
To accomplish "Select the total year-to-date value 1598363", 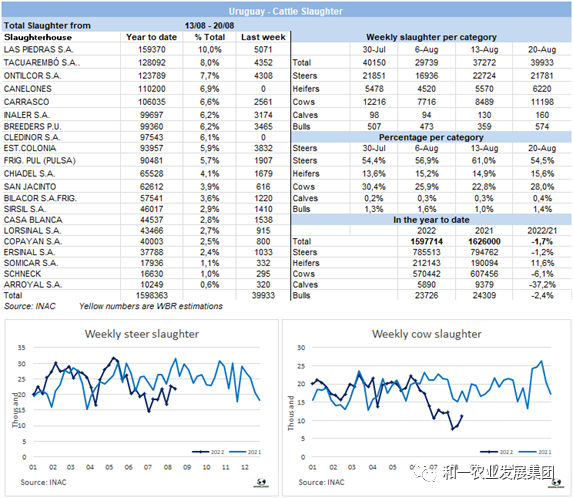I will pos(152,295).
